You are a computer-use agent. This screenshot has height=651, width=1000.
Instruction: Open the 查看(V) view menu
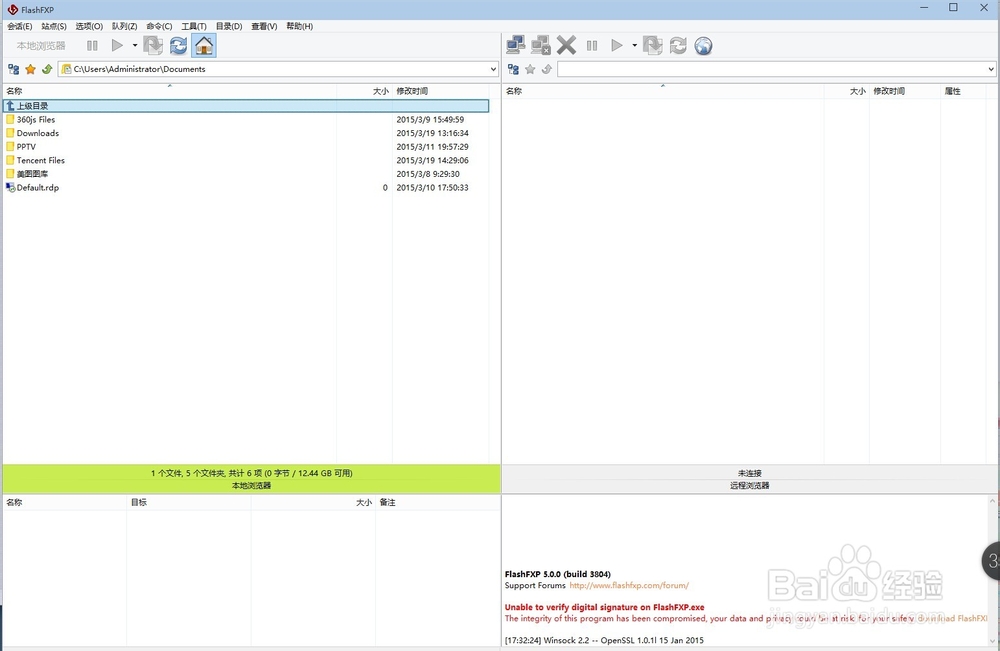[264, 26]
